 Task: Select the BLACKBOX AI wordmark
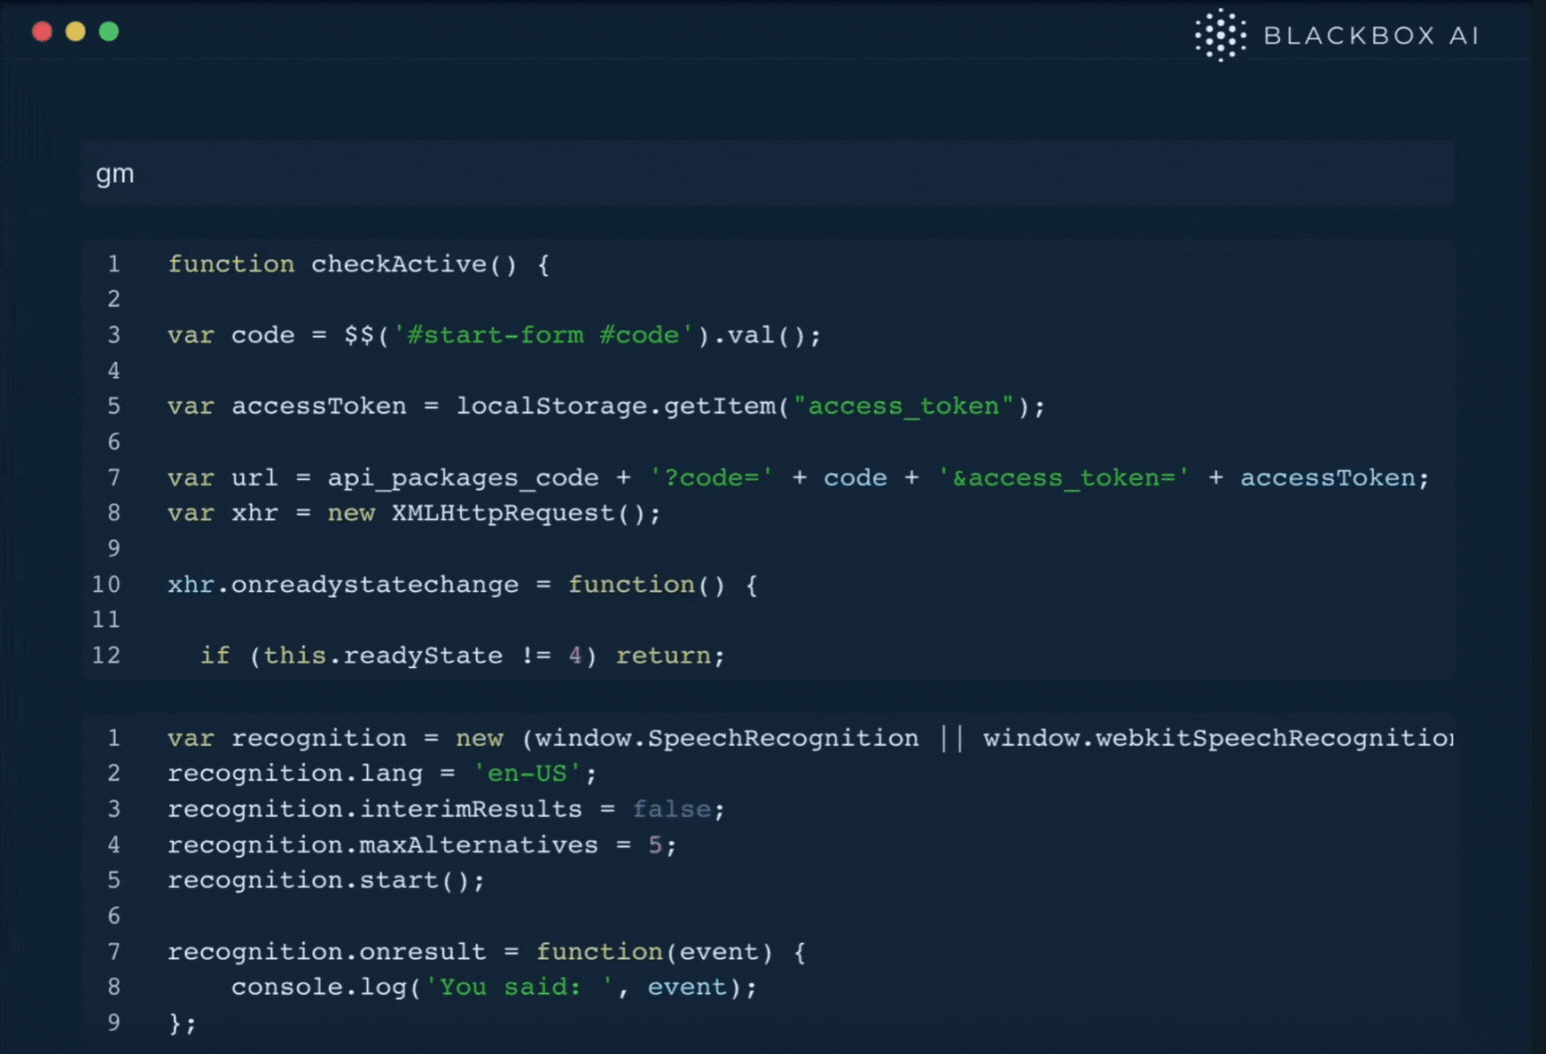point(1372,35)
